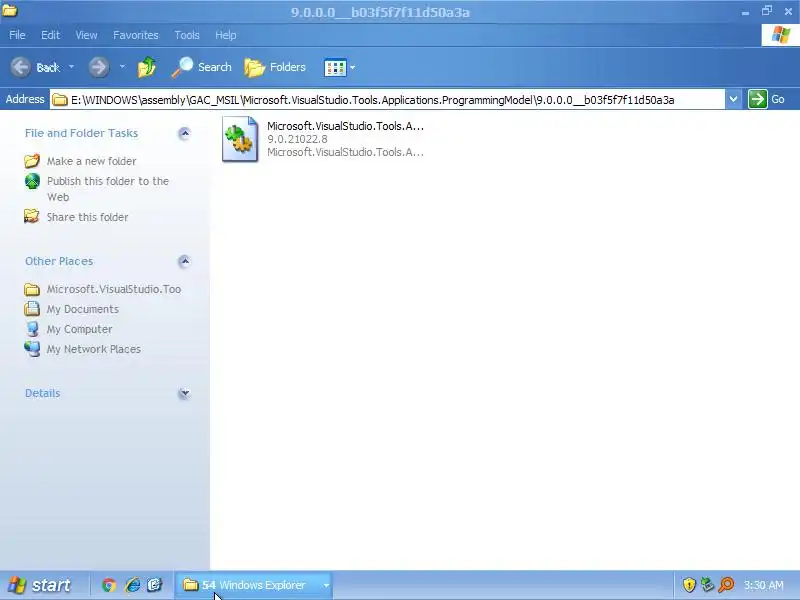This screenshot has width=800, height=600.
Task: Collapse the Other Places section
Action: click(184, 262)
